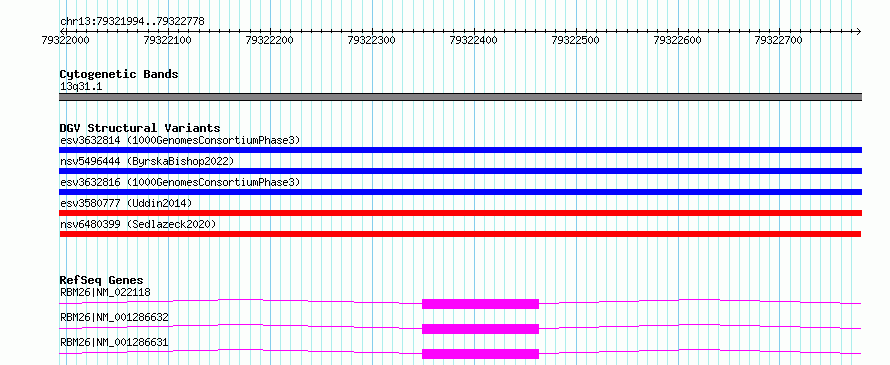Click the magenta exon of NM_001286631
The image size is (890, 365).
(480, 354)
